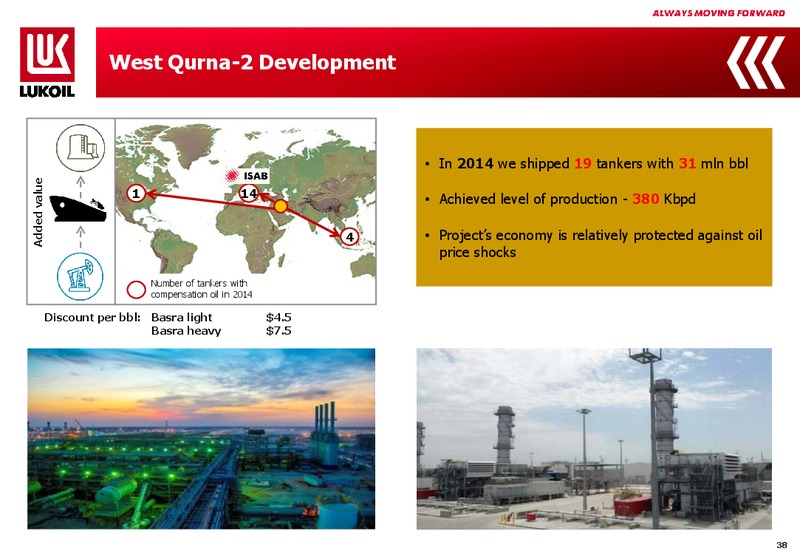This screenshot has height=554, width=800.
Task: Click the orange origin dot on map
Action: [x=281, y=207]
